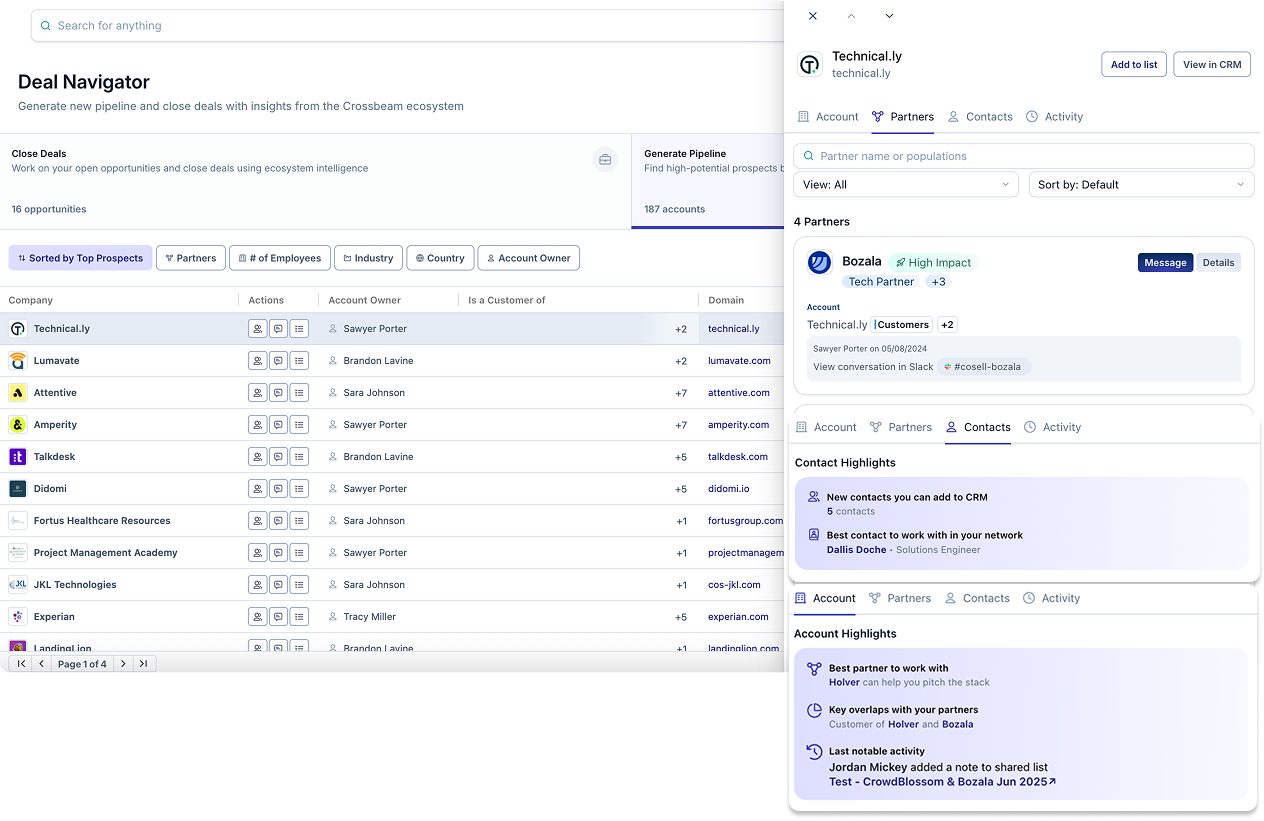Click list action icon in Technical.ly row
1264x821 pixels.
point(299,329)
